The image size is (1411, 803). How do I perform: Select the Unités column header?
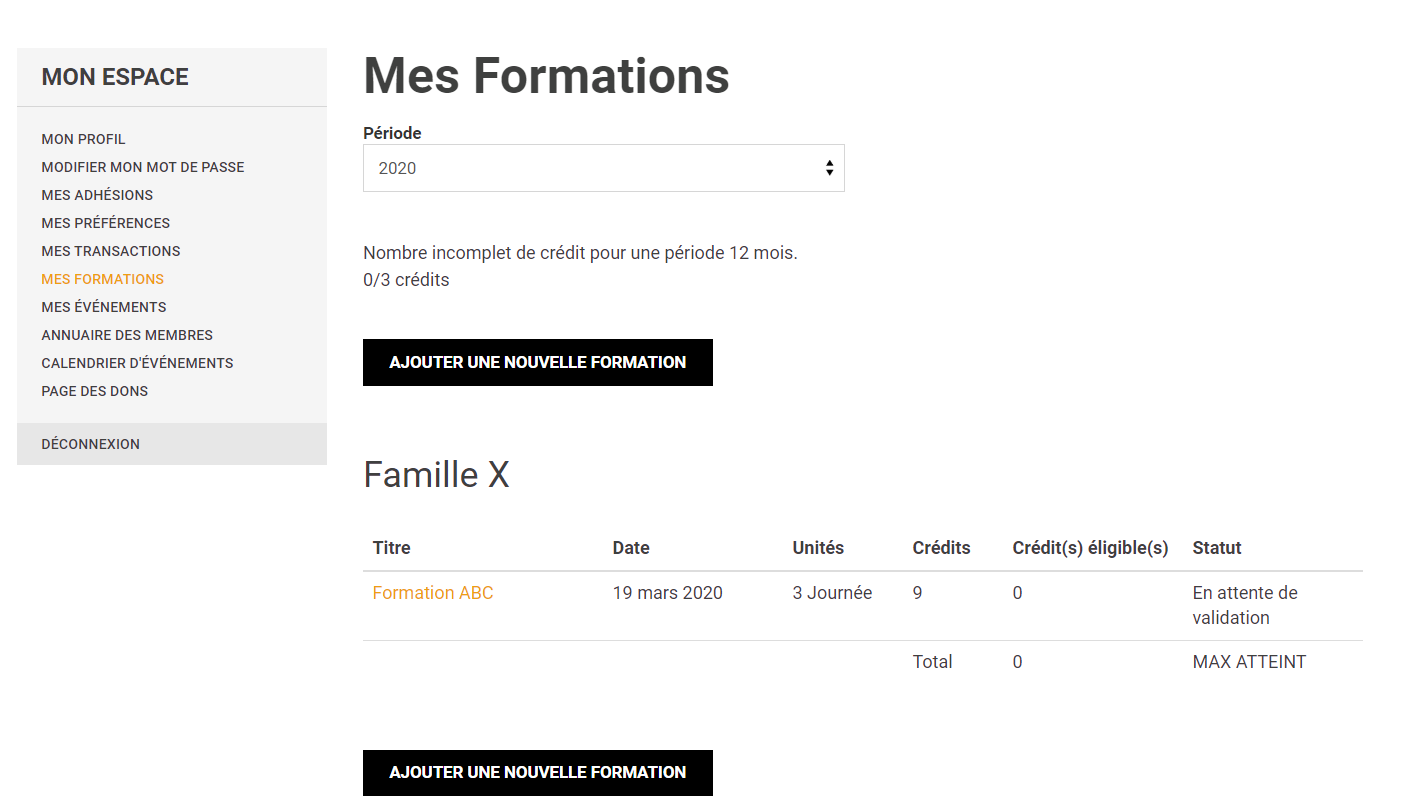pyautogui.click(x=818, y=548)
